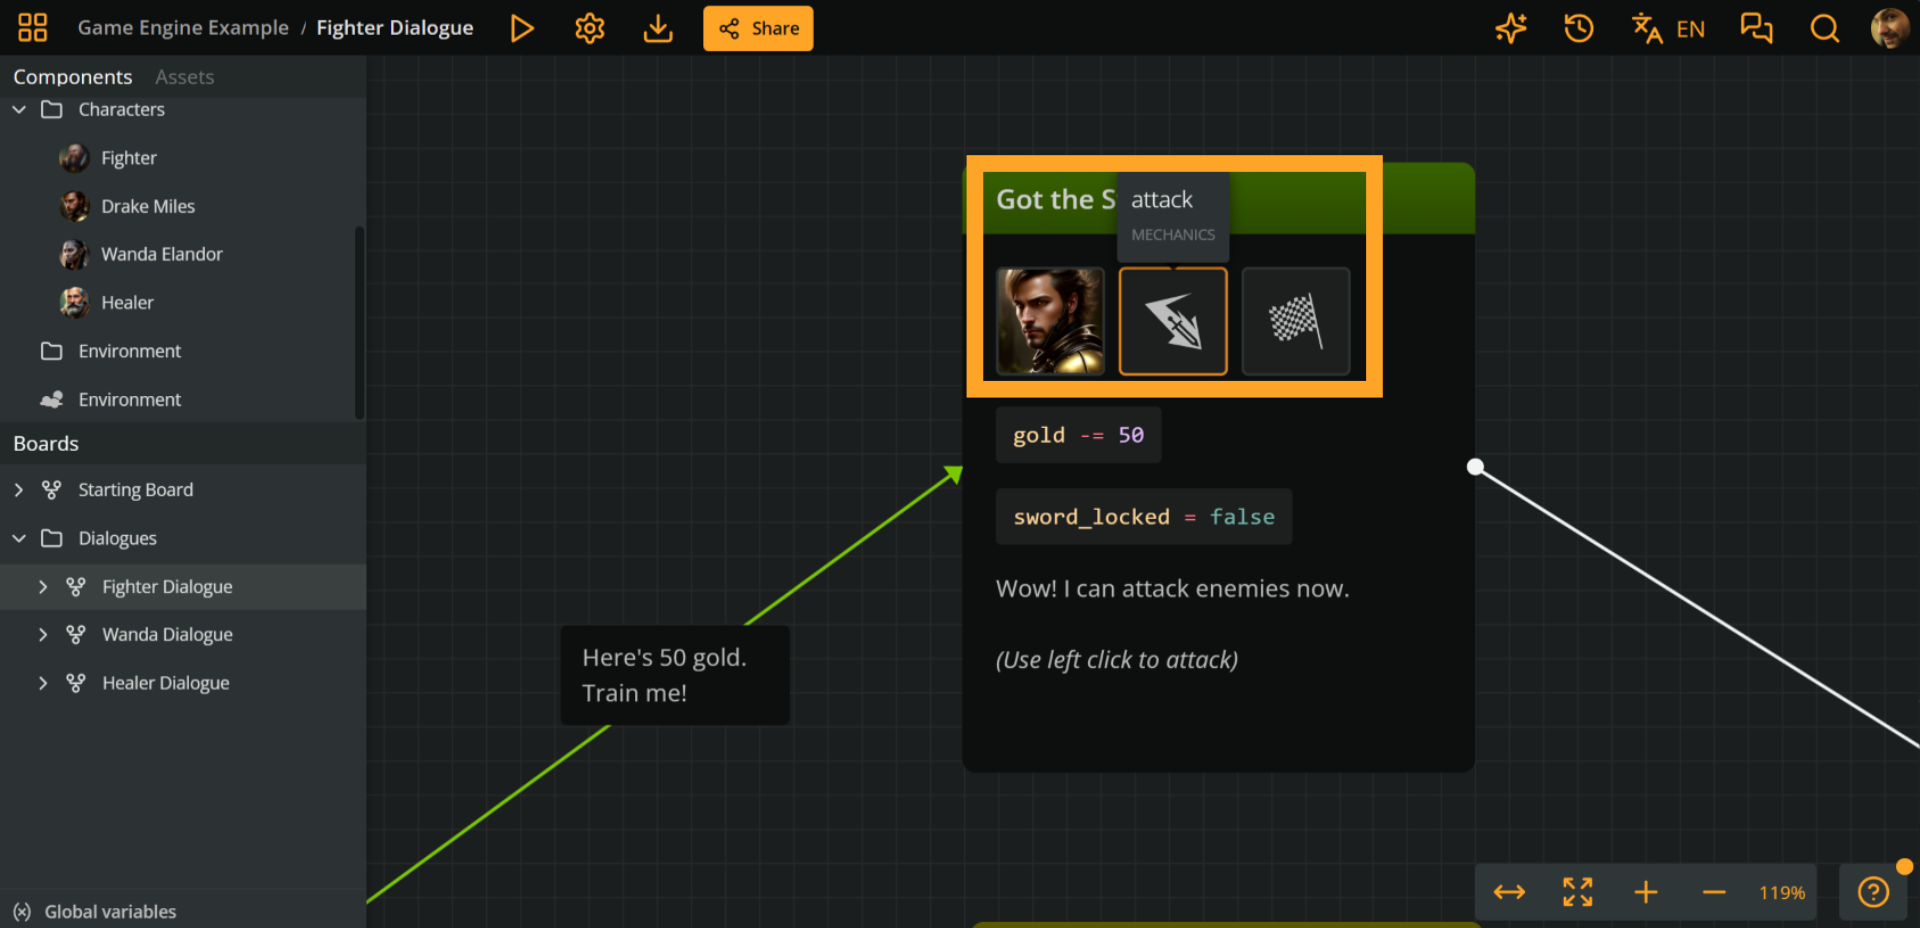
Task: Open the Healer Dialogue board
Action: pyautogui.click(x=166, y=683)
